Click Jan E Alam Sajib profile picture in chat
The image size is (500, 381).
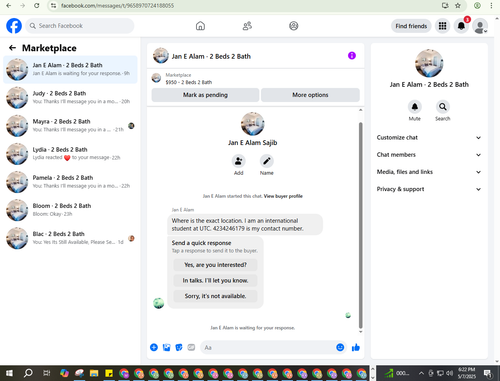click(252, 124)
